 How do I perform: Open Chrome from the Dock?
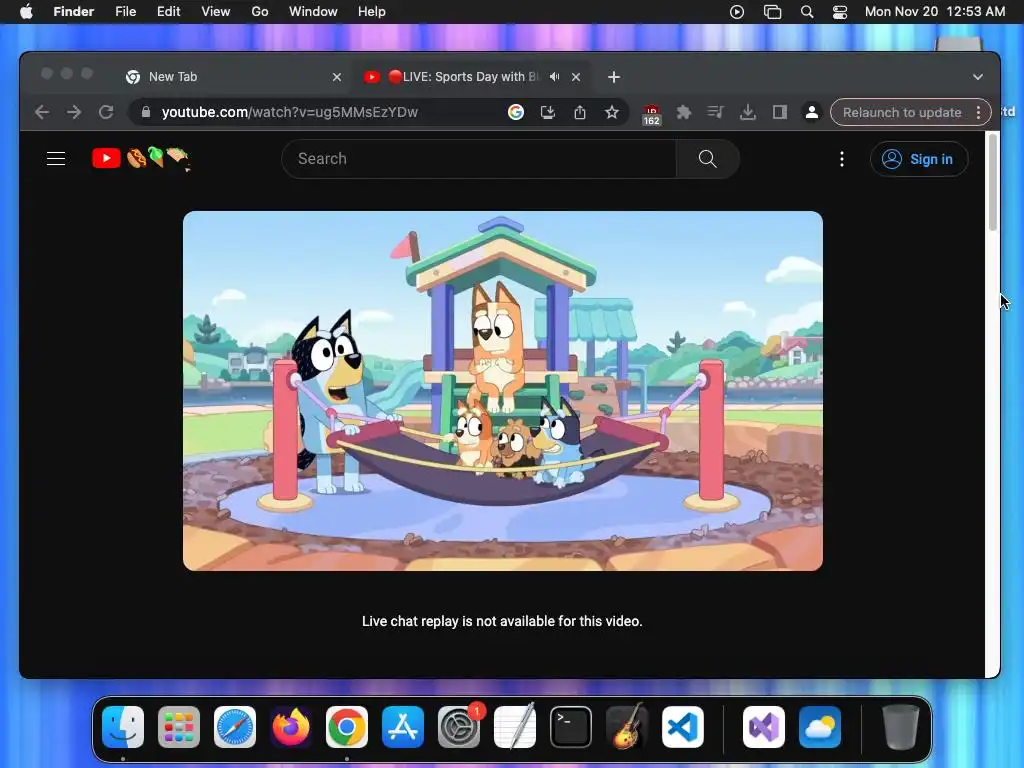[347, 727]
